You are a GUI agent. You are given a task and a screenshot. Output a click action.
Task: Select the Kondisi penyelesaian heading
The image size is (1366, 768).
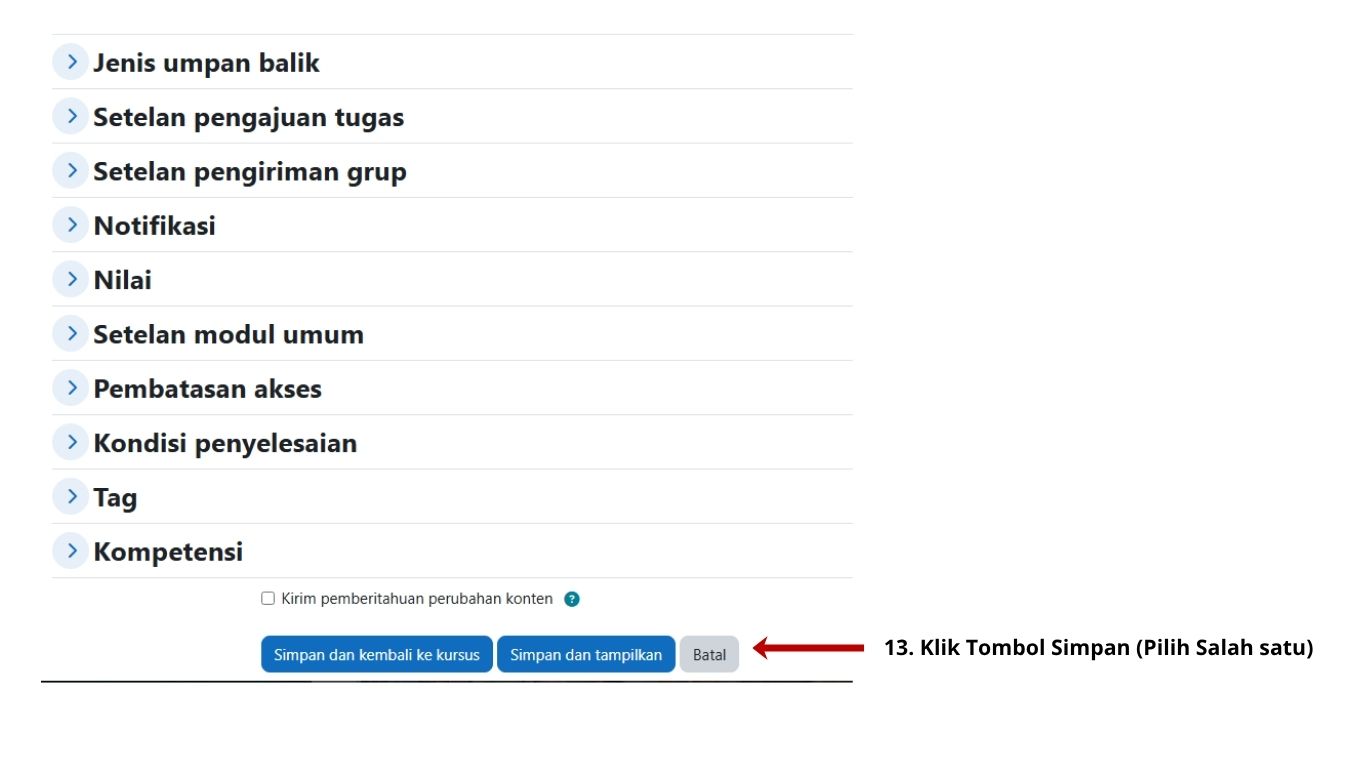(225, 443)
